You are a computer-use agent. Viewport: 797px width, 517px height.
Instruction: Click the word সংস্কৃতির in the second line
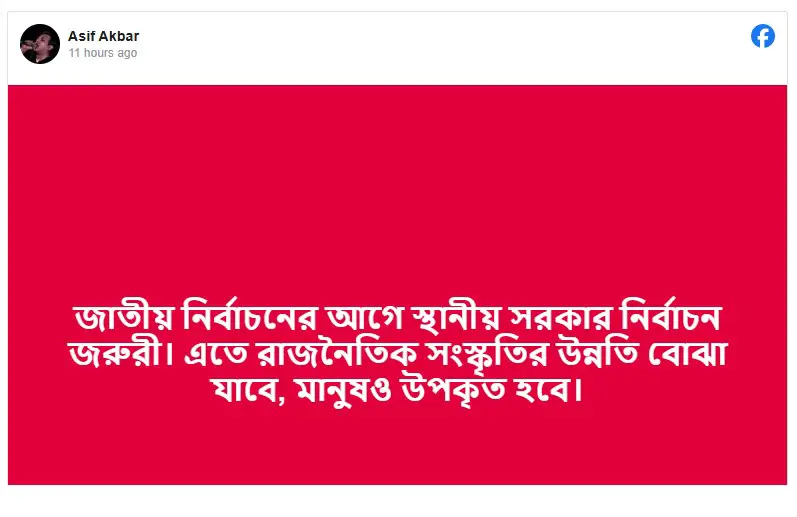487,354
